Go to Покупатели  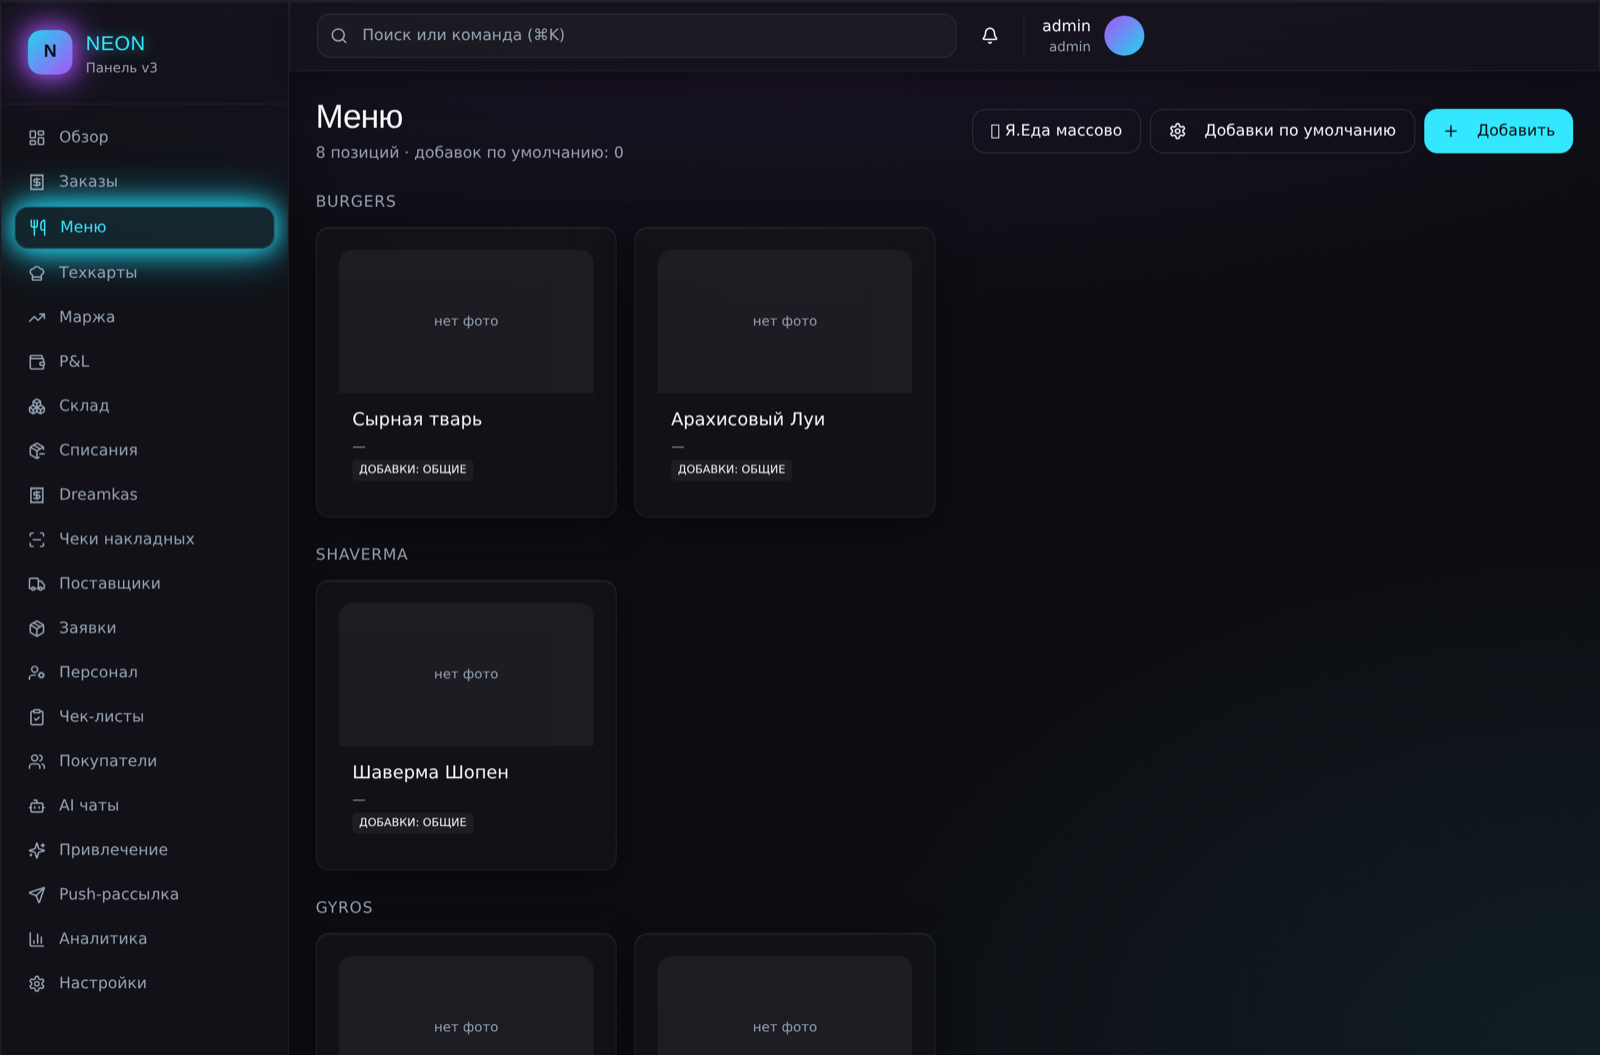145,761
